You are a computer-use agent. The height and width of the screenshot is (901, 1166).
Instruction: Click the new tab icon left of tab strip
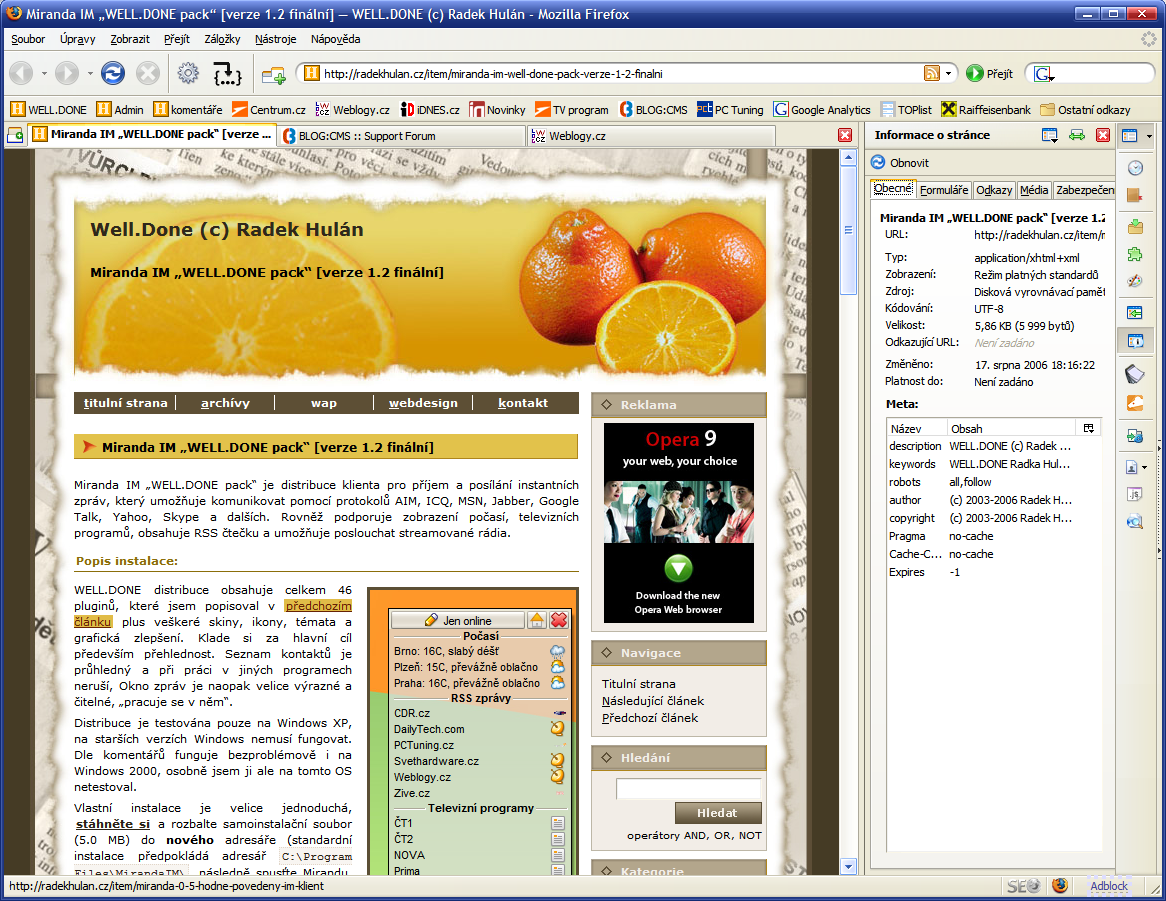(15, 135)
